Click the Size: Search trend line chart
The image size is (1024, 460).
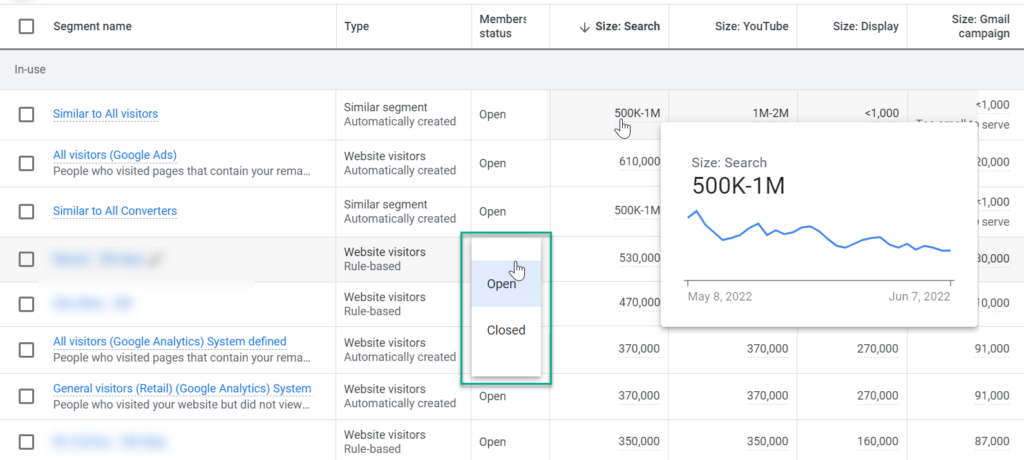pos(818,236)
